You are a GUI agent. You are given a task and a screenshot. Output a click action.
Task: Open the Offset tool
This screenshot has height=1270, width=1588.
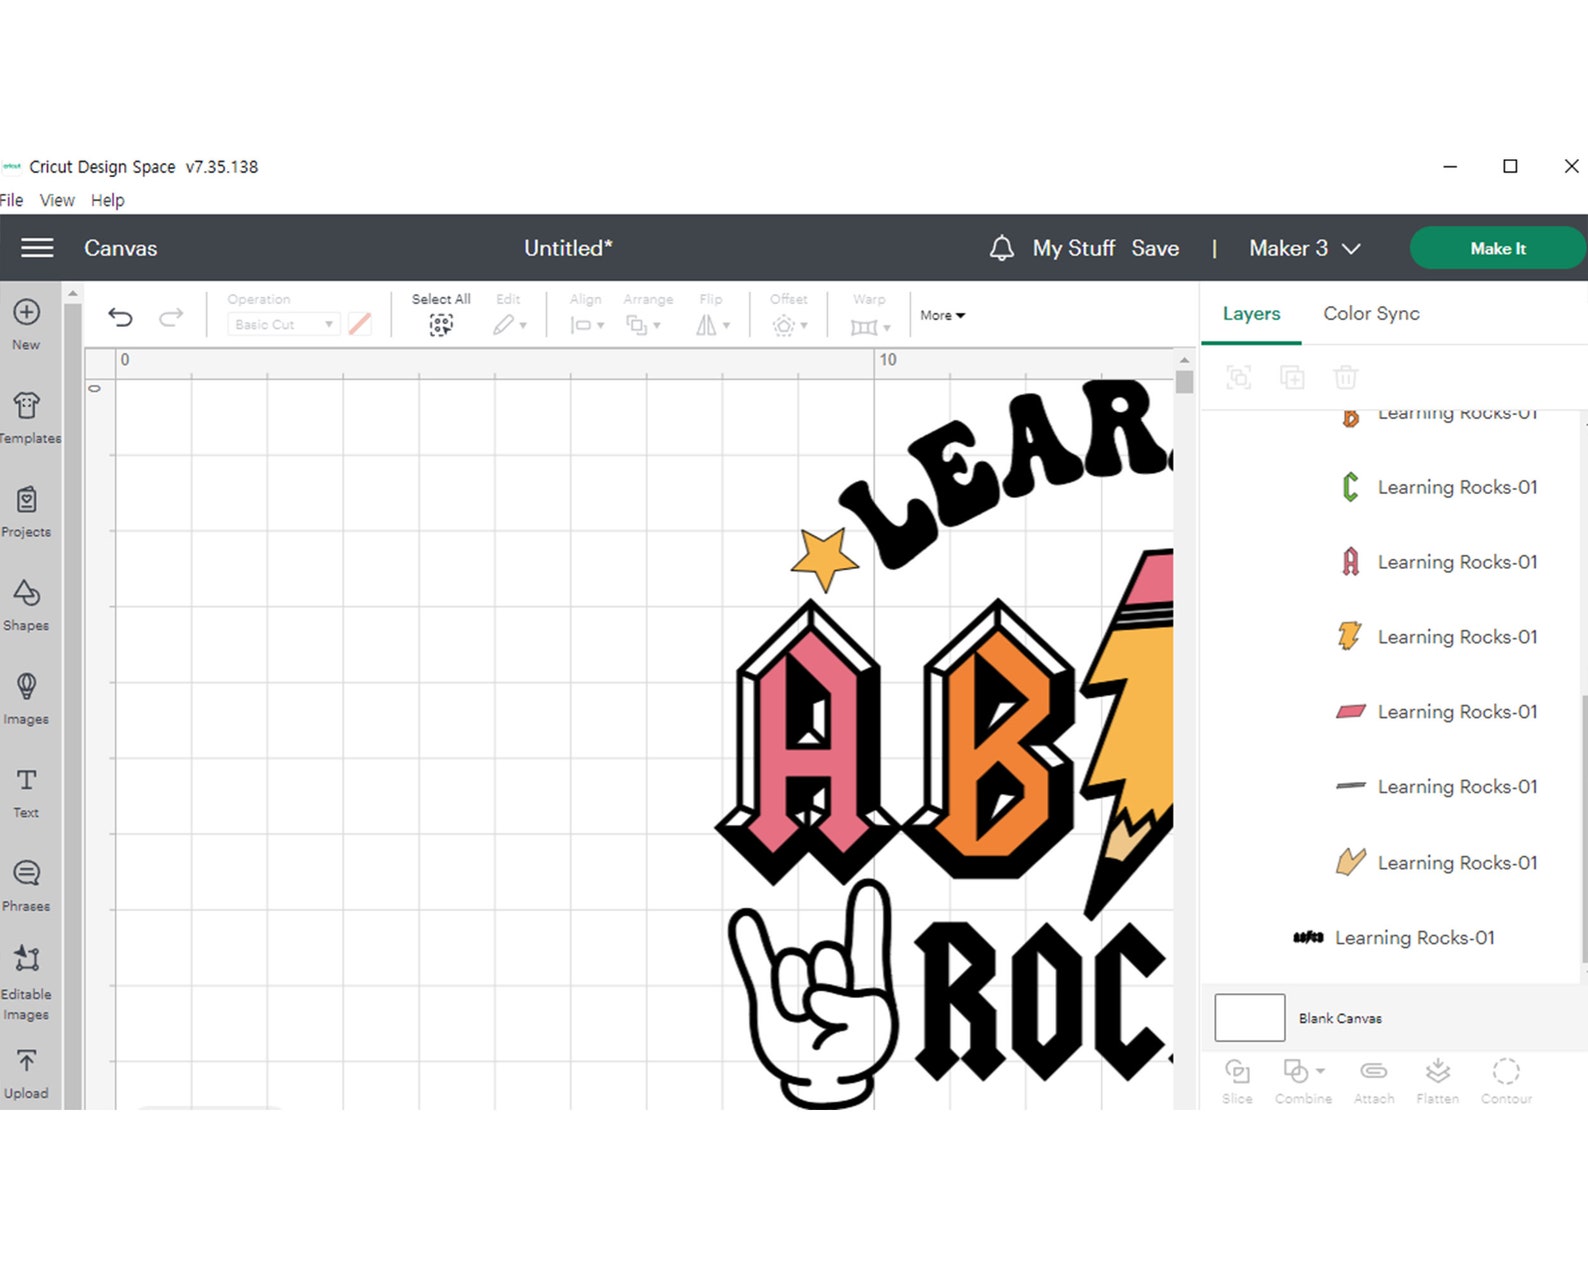click(x=789, y=324)
